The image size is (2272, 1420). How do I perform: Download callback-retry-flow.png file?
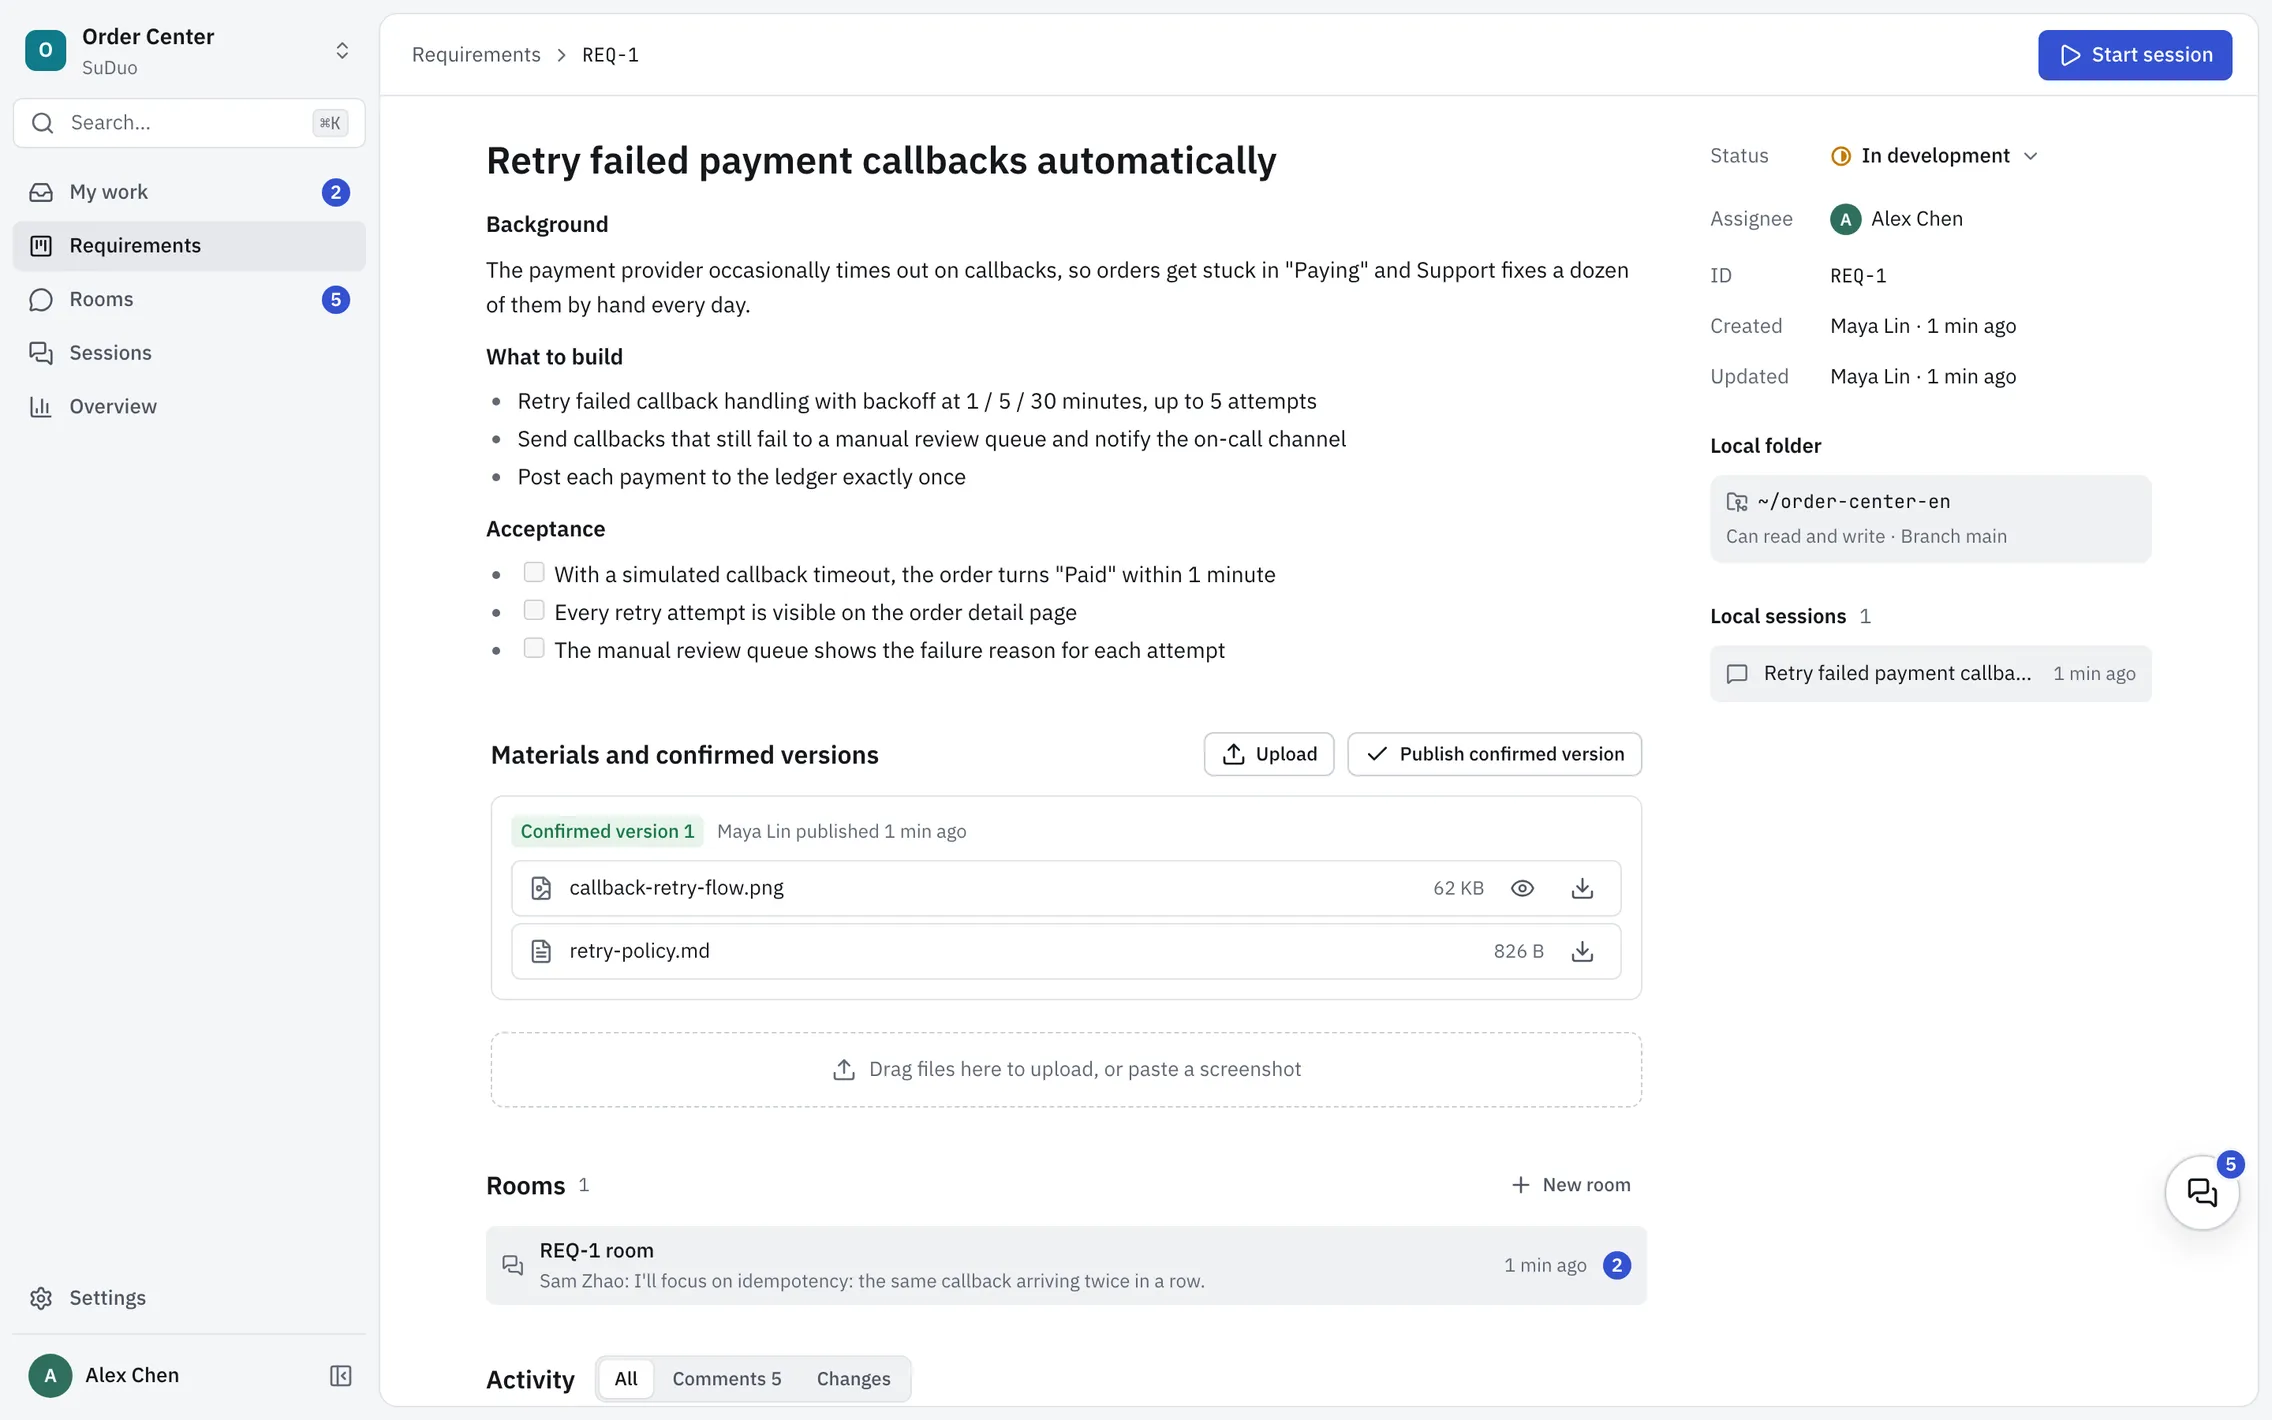pyautogui.click(x=1582, y=888)
